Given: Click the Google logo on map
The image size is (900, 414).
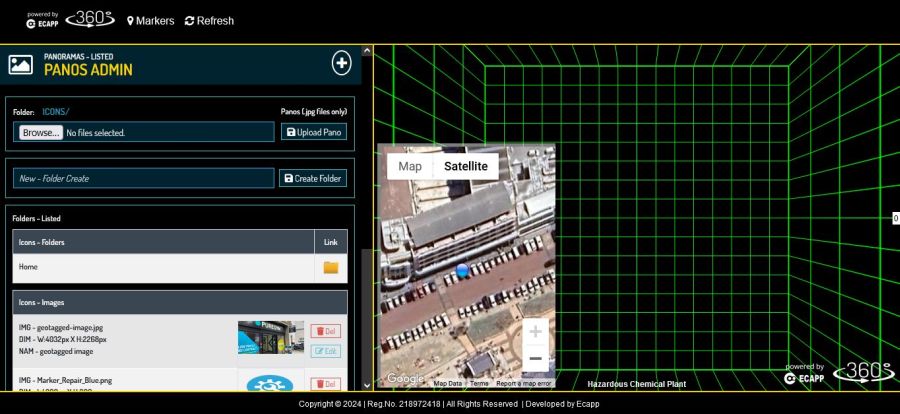Looking at the screenshot, I should tap(405, 379).
